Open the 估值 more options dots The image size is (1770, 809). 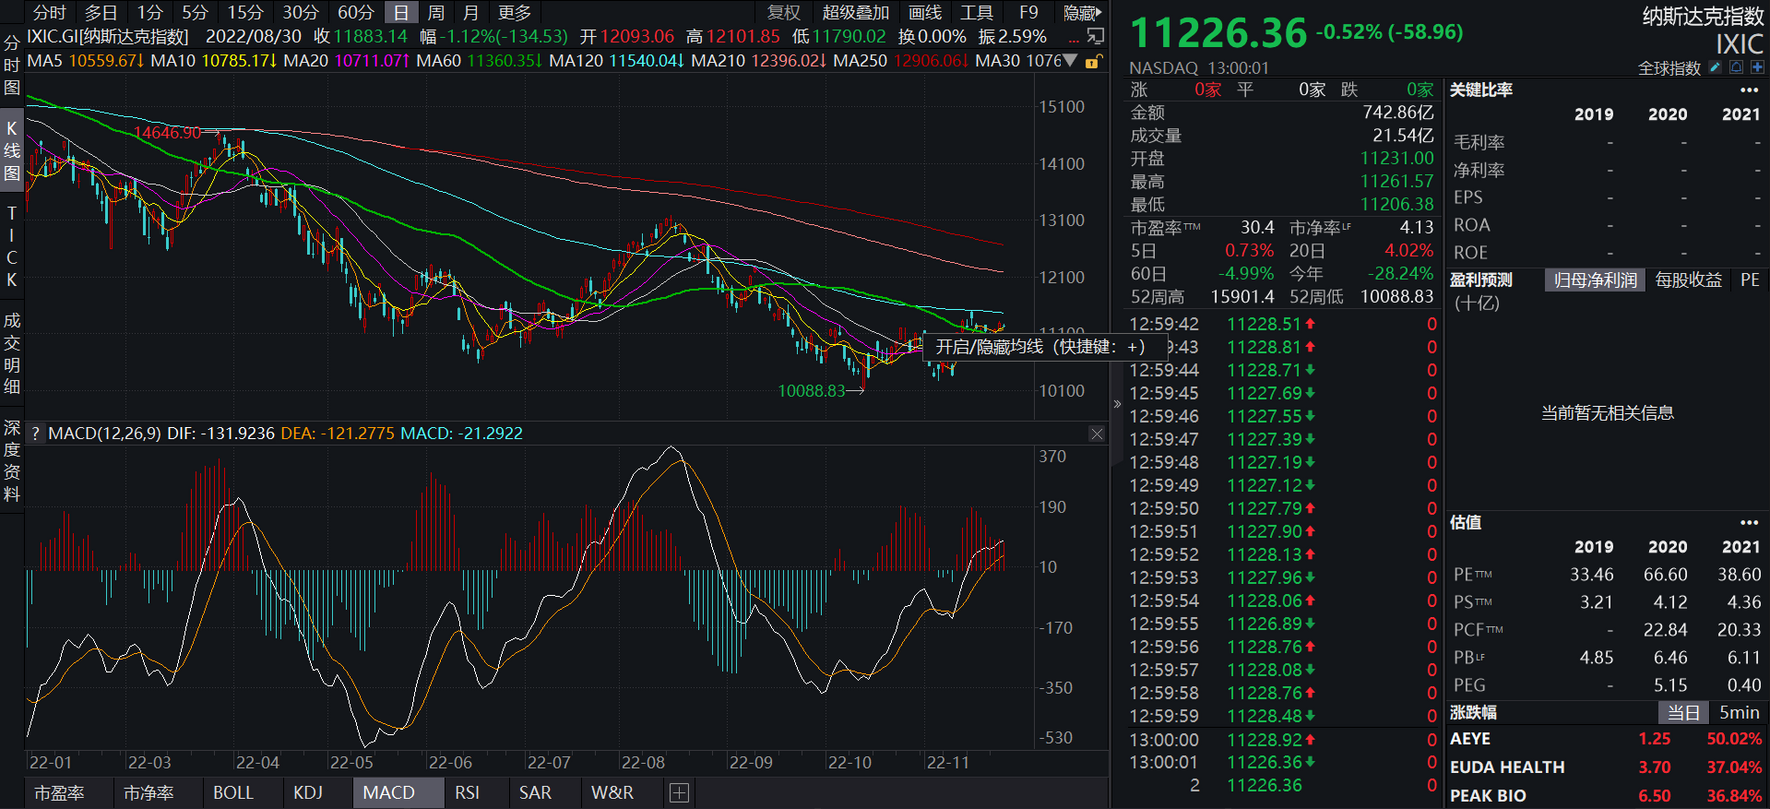click(x=1749, y=523)
